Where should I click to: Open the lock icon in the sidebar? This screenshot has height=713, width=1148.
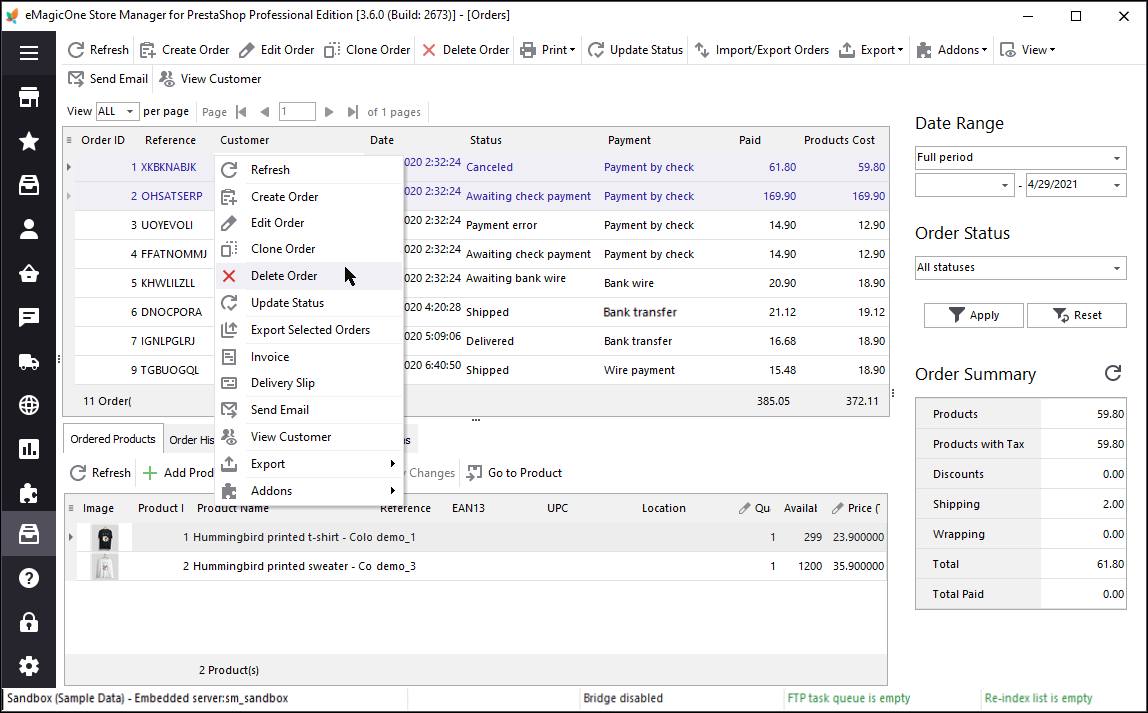click(x=29, y=622)
